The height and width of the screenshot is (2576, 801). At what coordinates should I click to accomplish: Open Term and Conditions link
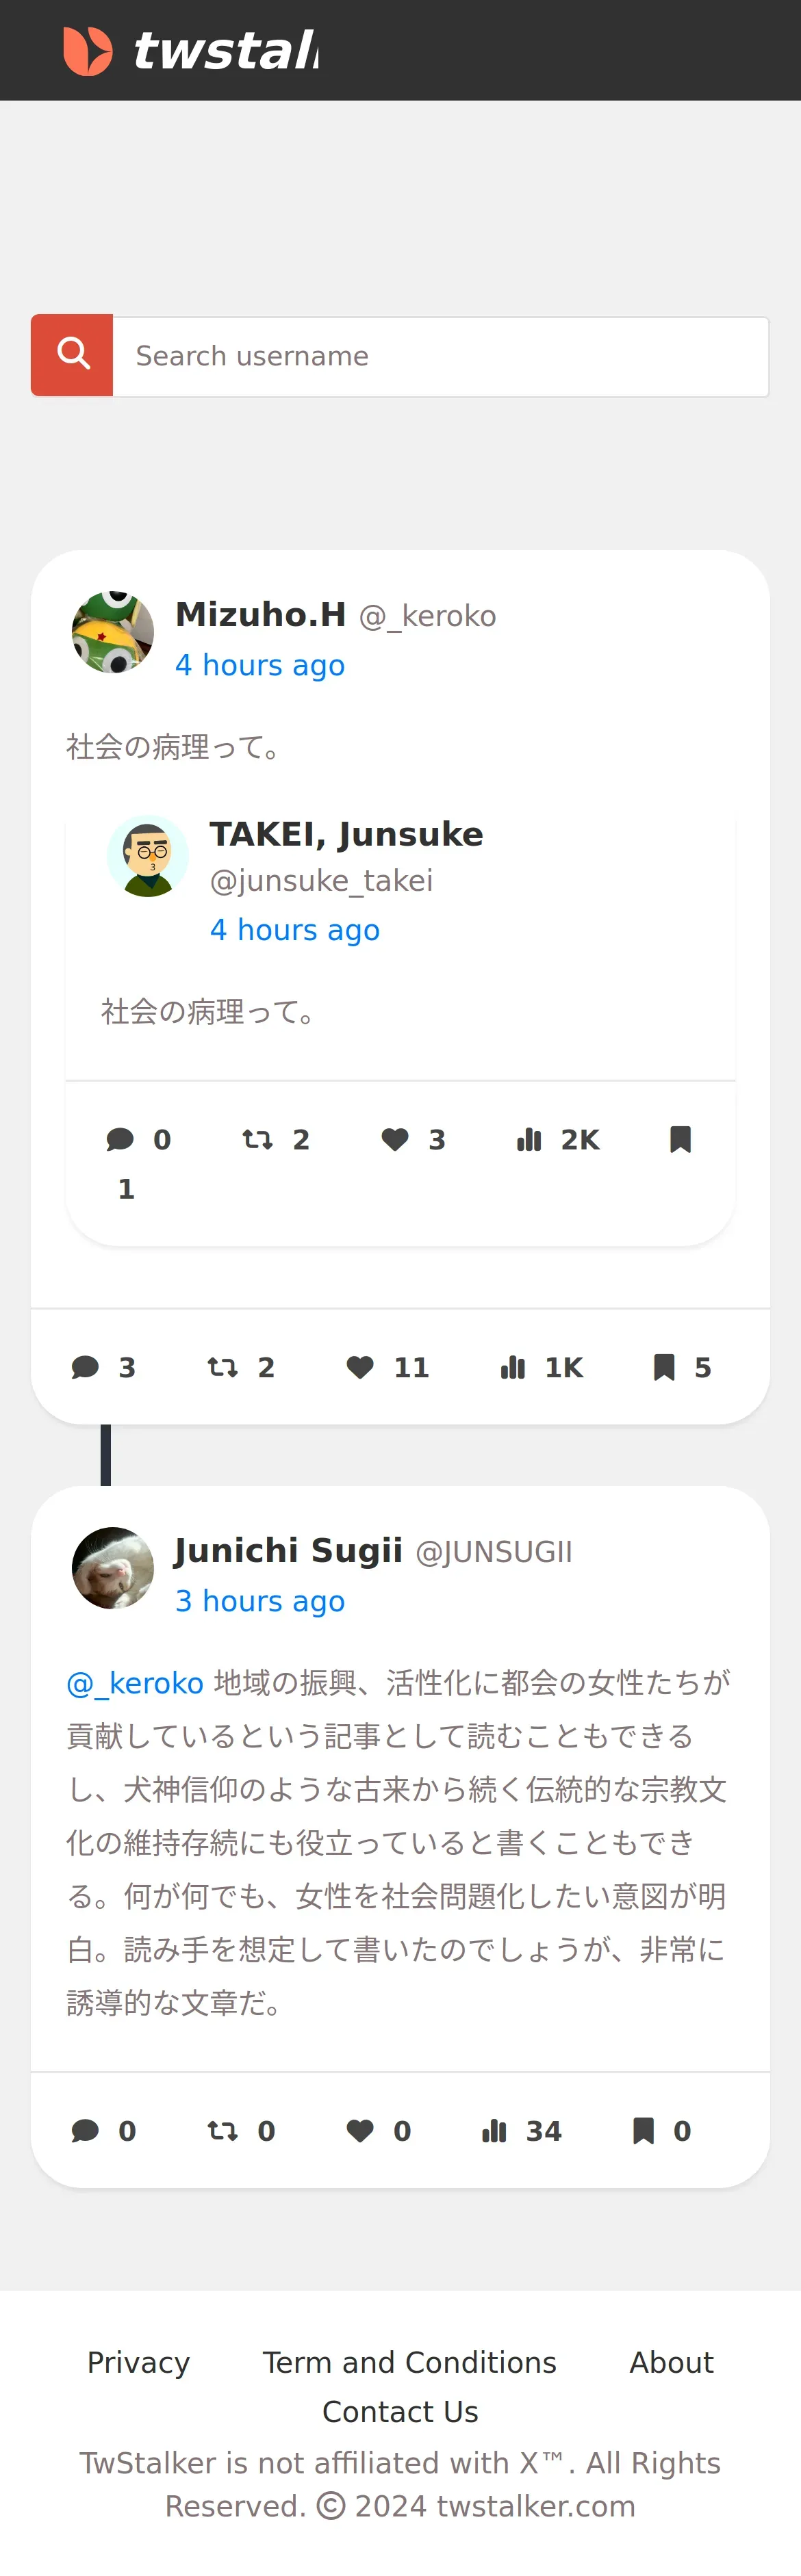click(x=409, y=2362)
